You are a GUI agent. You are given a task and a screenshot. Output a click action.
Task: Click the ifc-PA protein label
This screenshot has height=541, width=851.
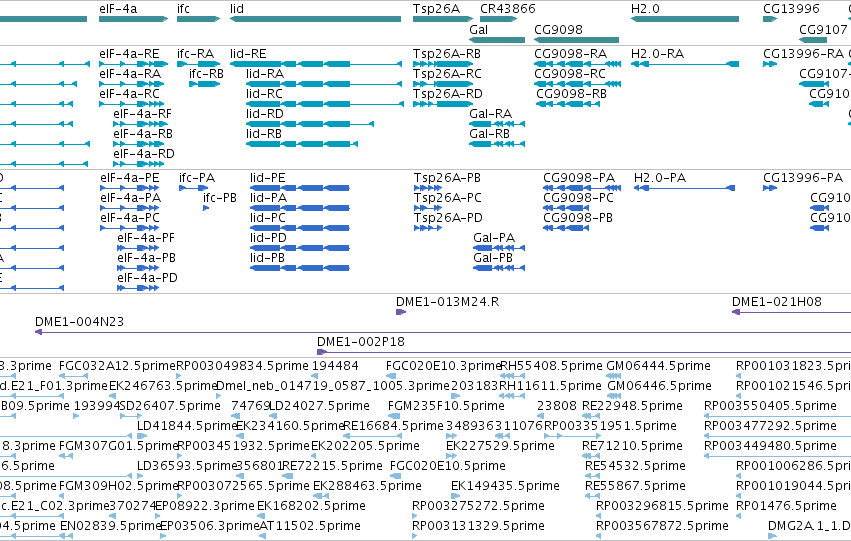pyautogui.click(x=197, y=178)
